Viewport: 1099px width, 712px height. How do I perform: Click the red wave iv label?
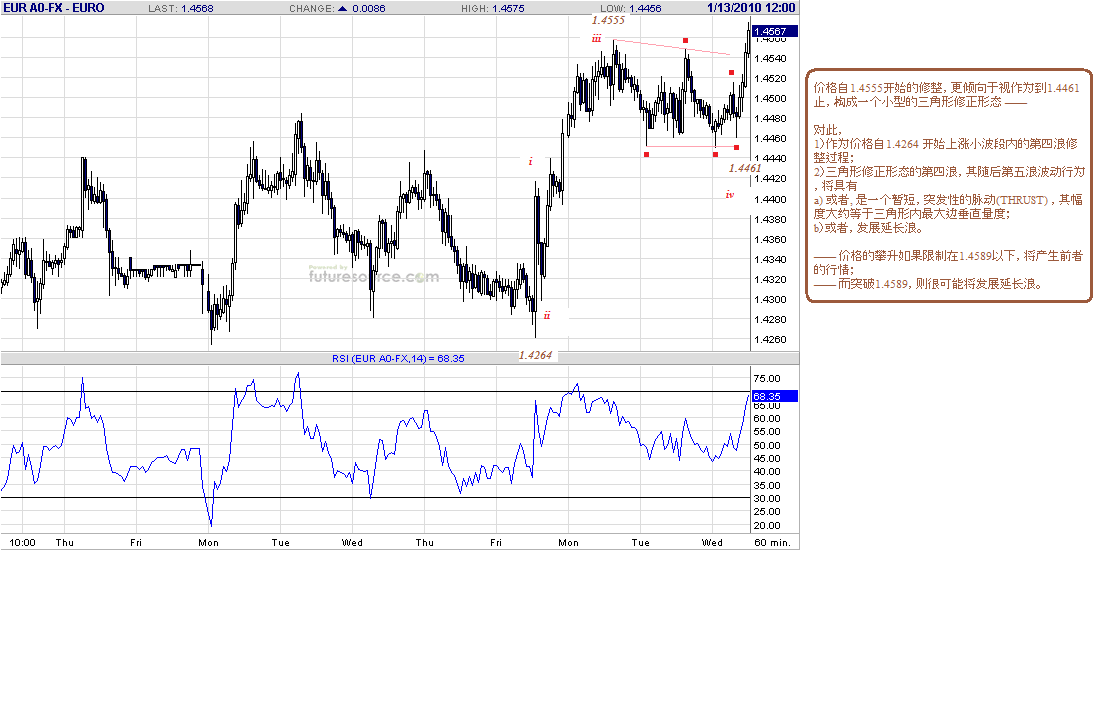(x=730, y=194)
